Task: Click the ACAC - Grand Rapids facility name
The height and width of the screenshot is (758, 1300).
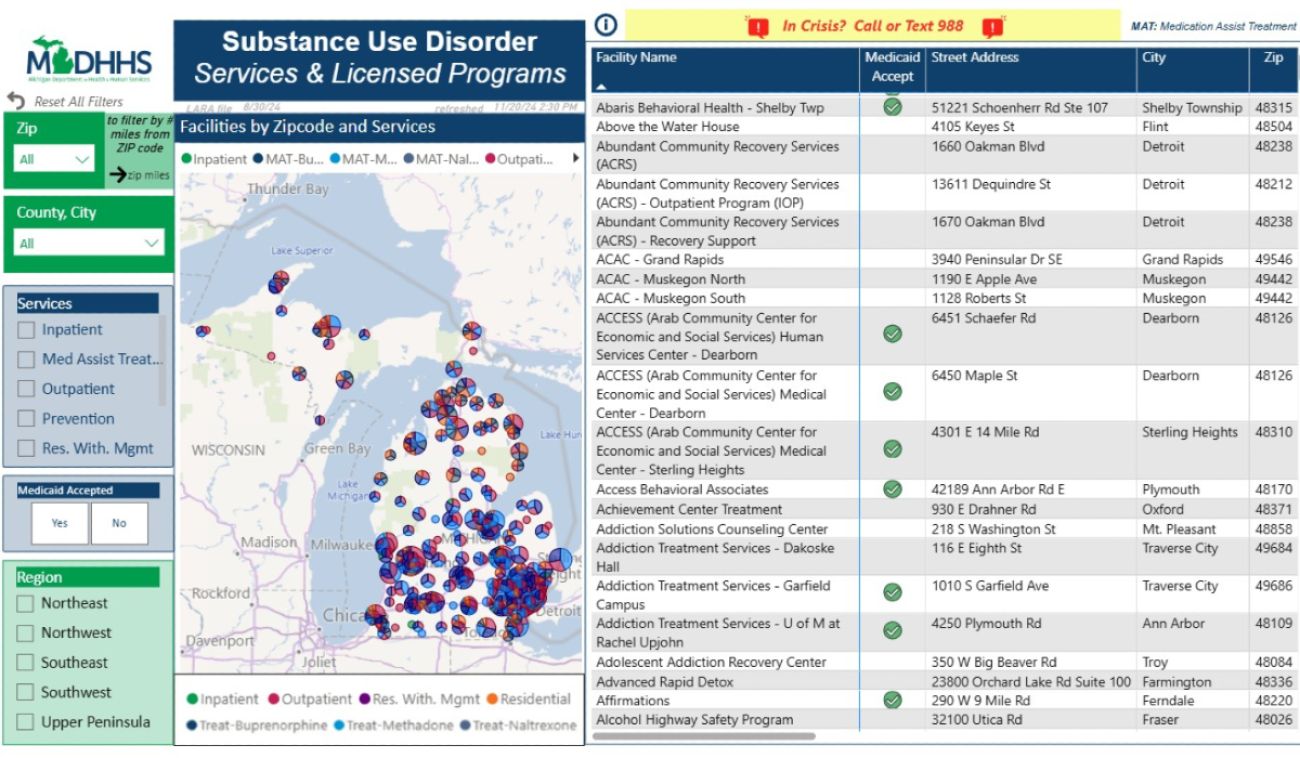Action: coord(660,260)
